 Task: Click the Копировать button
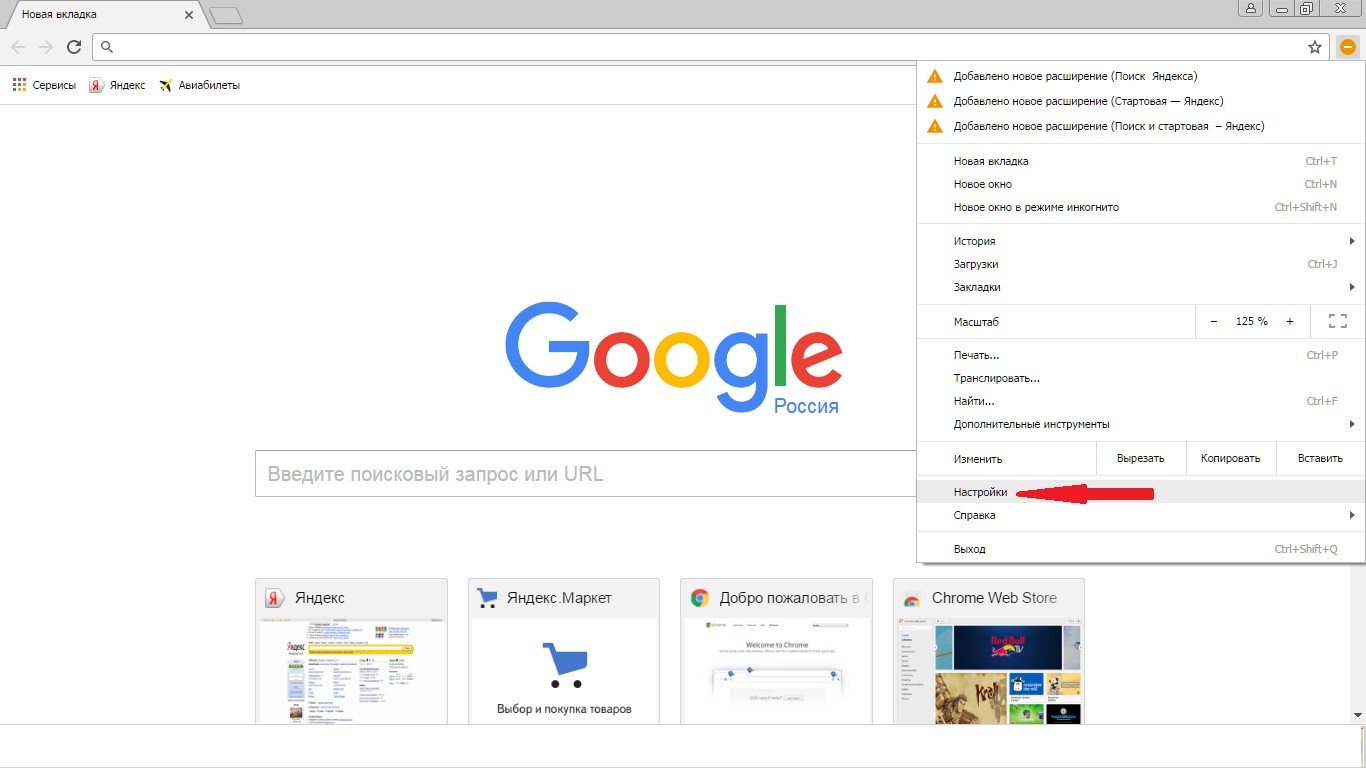(1230, 459)
